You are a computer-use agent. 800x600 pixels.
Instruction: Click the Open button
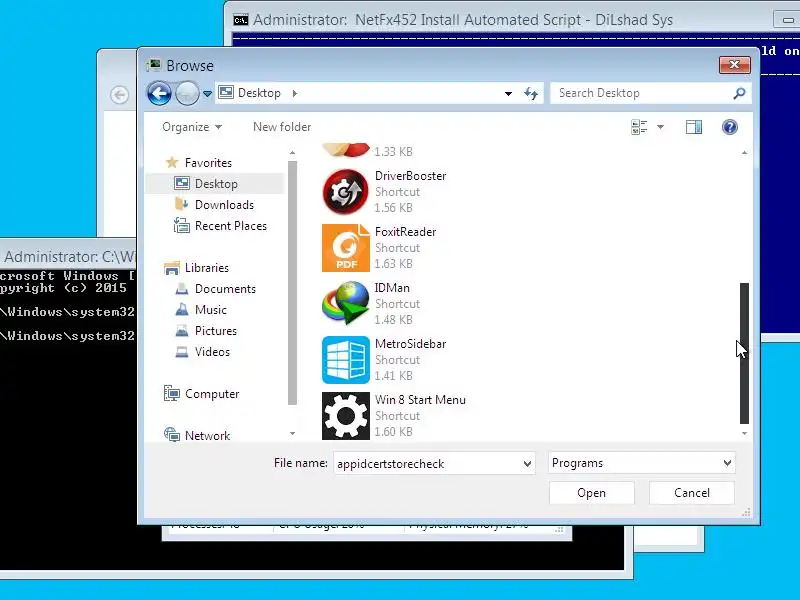(x=591, y=493)
